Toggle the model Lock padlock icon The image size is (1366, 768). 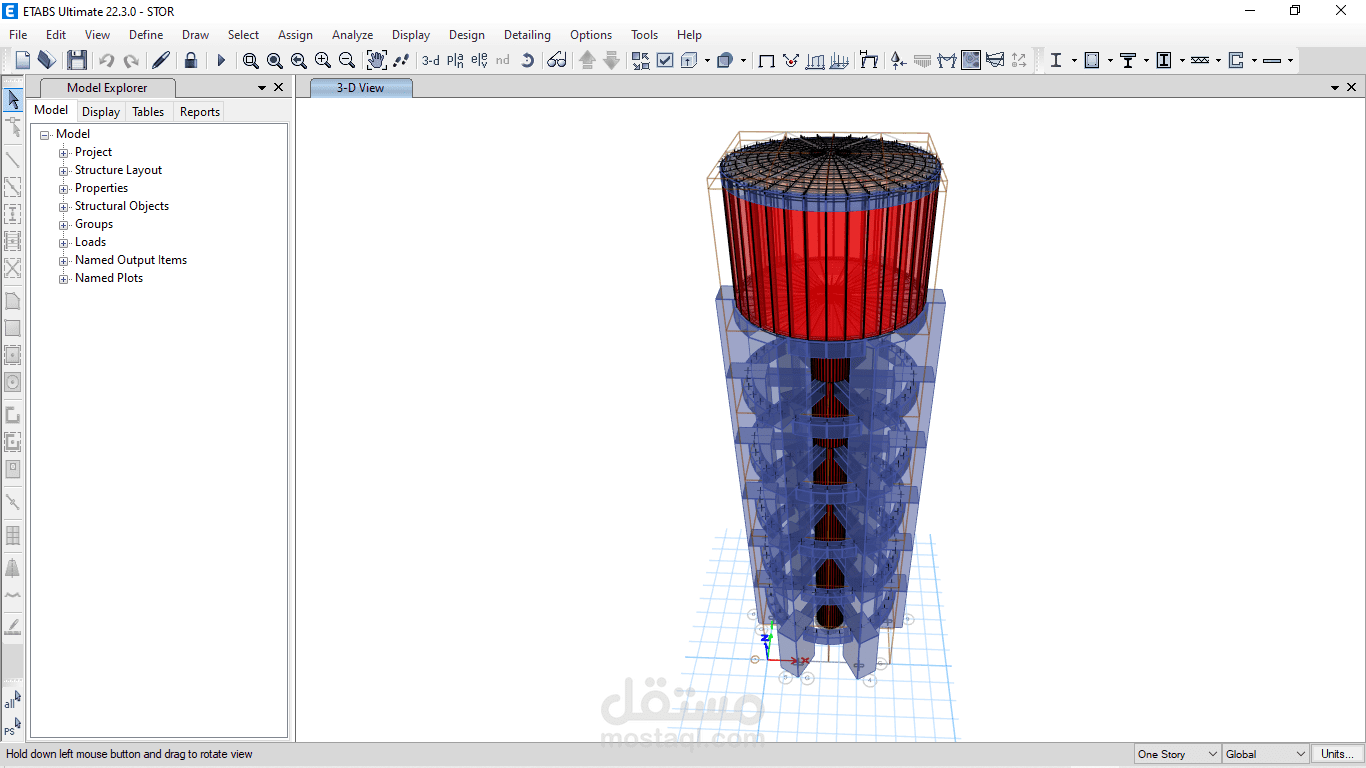(x=191, y=60)
